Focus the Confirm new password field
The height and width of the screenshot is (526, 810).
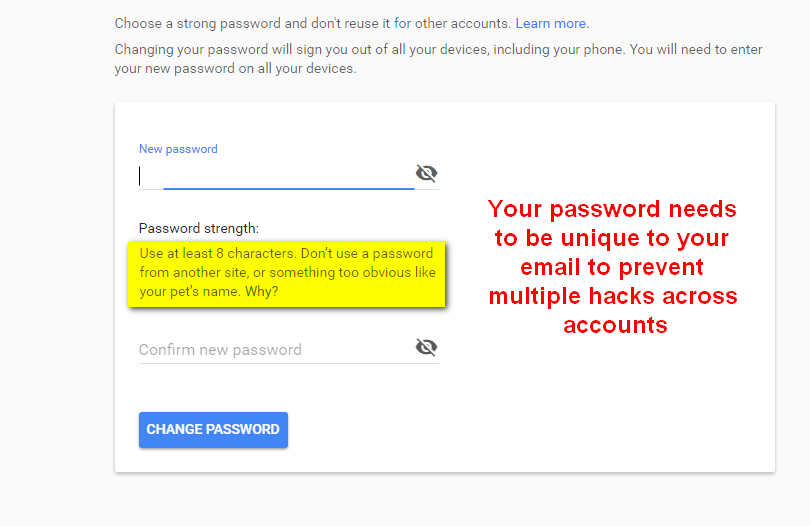click(x=276, y=350)
